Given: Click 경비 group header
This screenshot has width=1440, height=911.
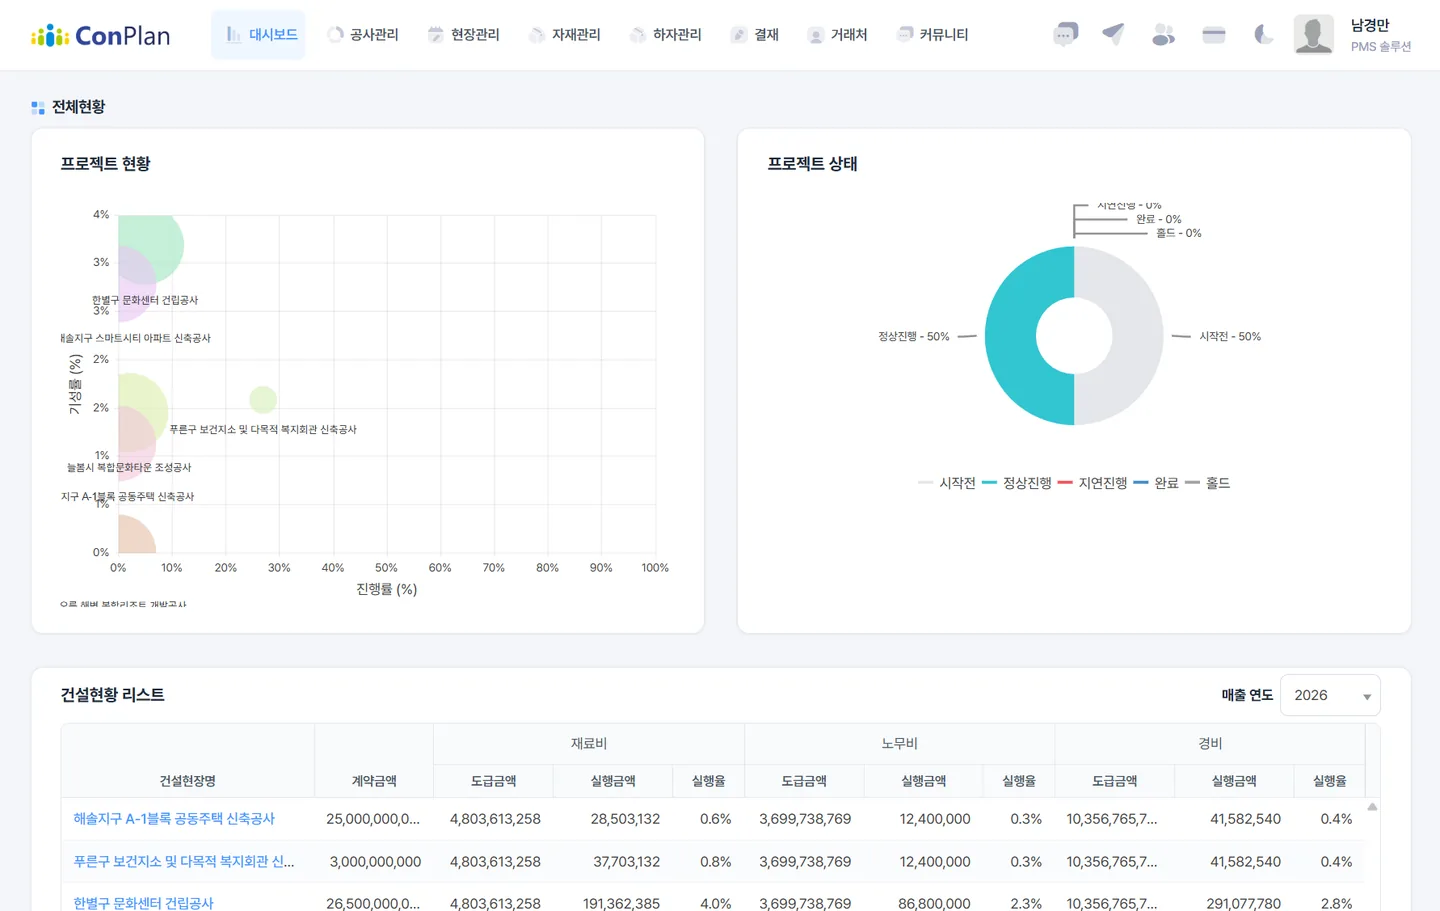Looking at the screenshot, I should pos(1210,744).
